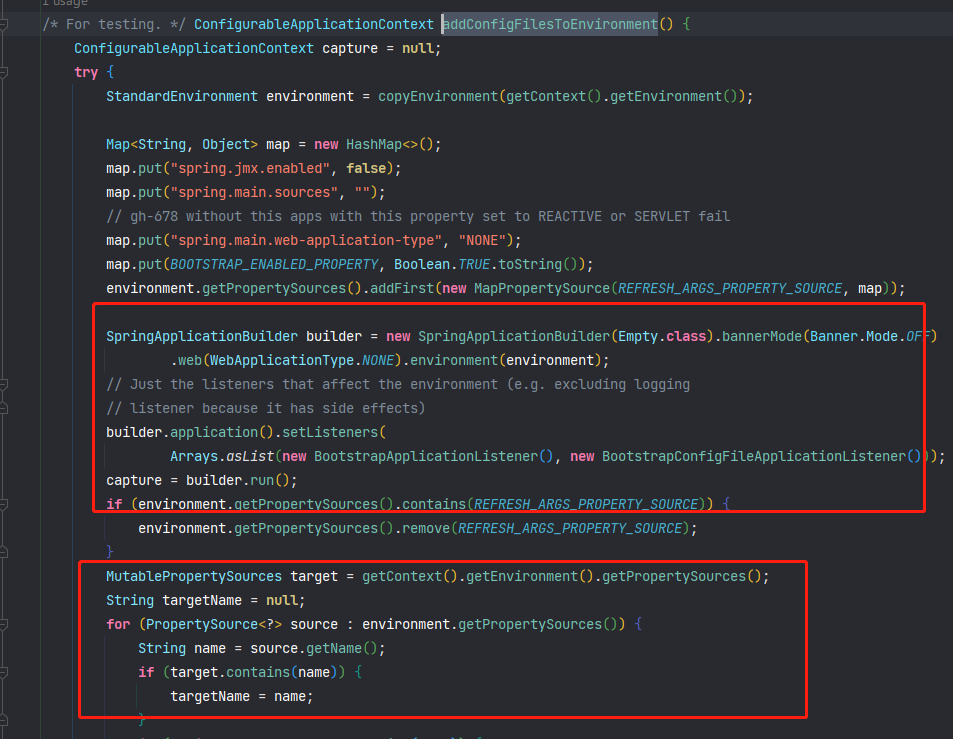Screen dimensions: 953x739
Task: Click the addFirst method call
Action: coord(402,289)
